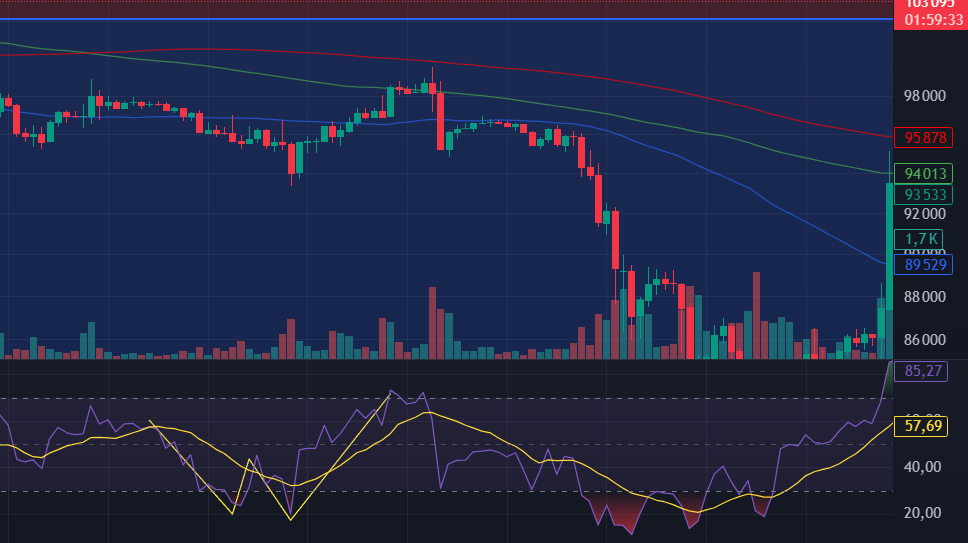
Task: Select the 94 013 green moving average label
Action: [x=925, y=173]
